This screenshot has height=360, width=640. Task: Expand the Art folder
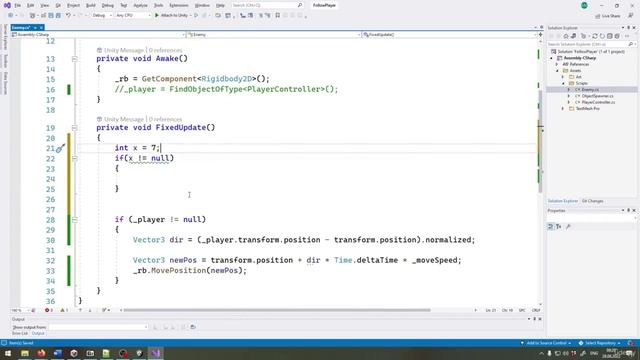coord(563,77)
